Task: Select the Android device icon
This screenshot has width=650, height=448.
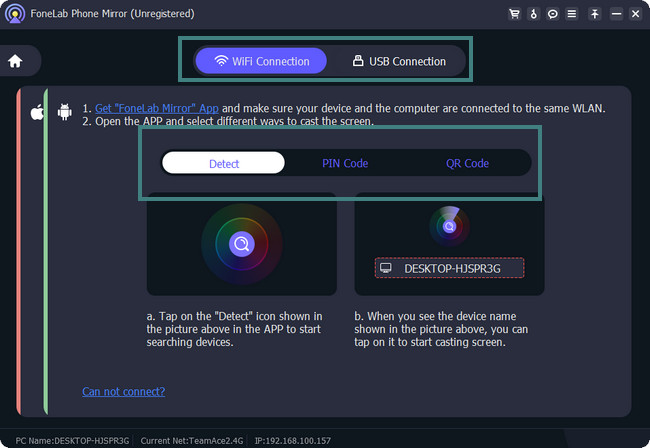Action: pyautogui.click(x=65, y=112)
